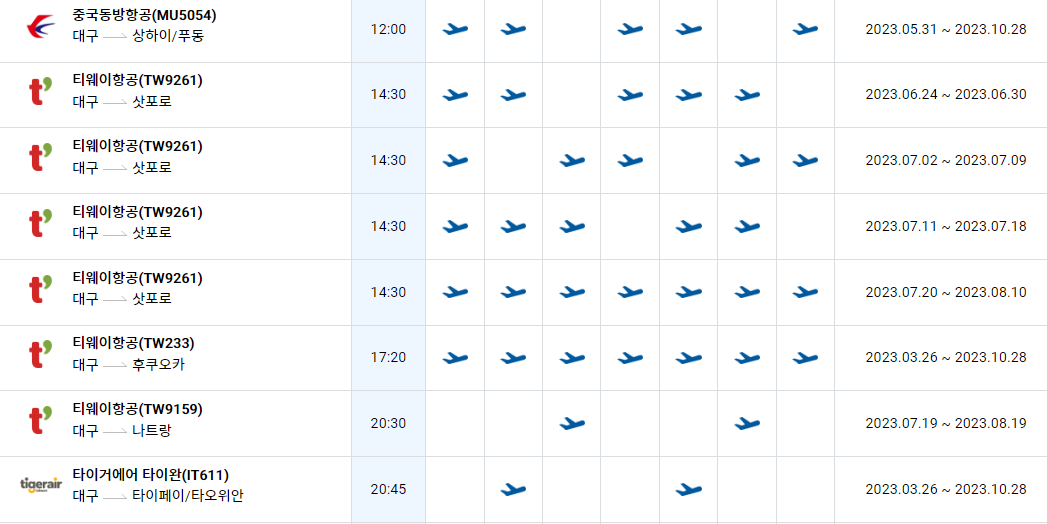Click the T'way logo in TW9159 row
The height and width of the screenshot is (524, 1047).
click(x=41, y=420)
